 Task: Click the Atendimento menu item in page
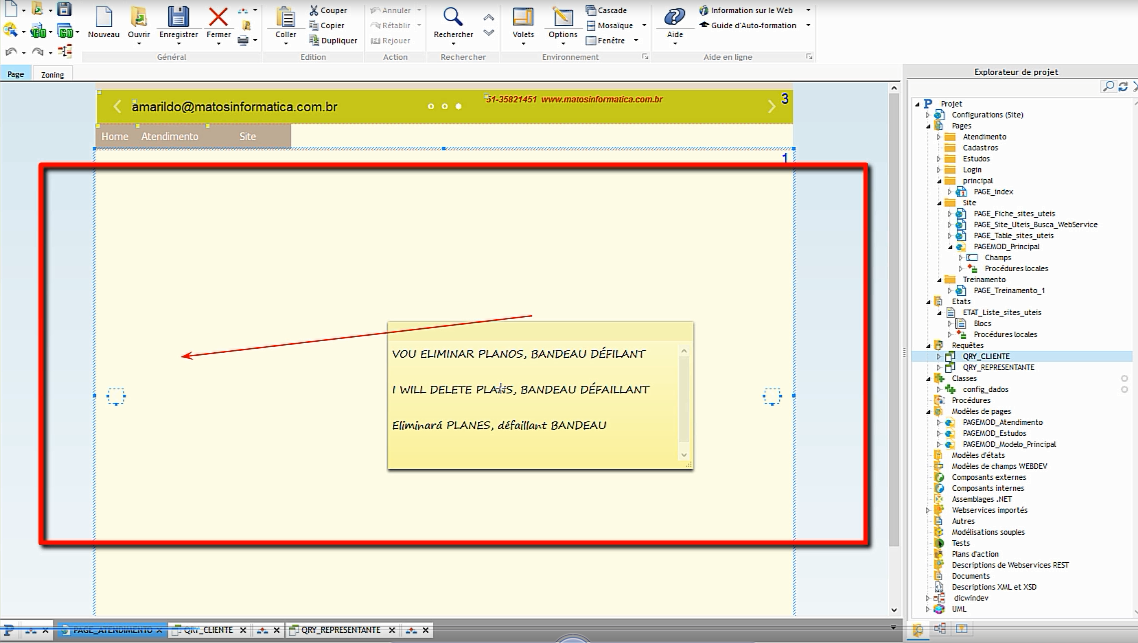point(170,136)
